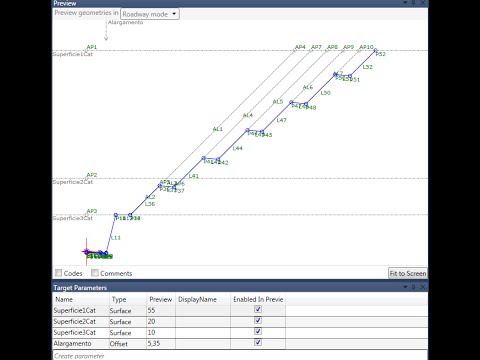The height and width of the screenshot is (360, 480).
Task: Select link label L11 in preview
Action: tap(116, 238)
